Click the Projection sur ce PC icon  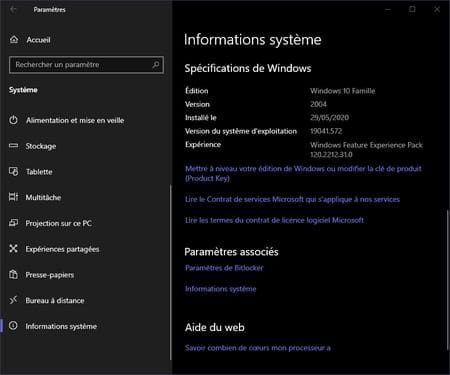13,223
